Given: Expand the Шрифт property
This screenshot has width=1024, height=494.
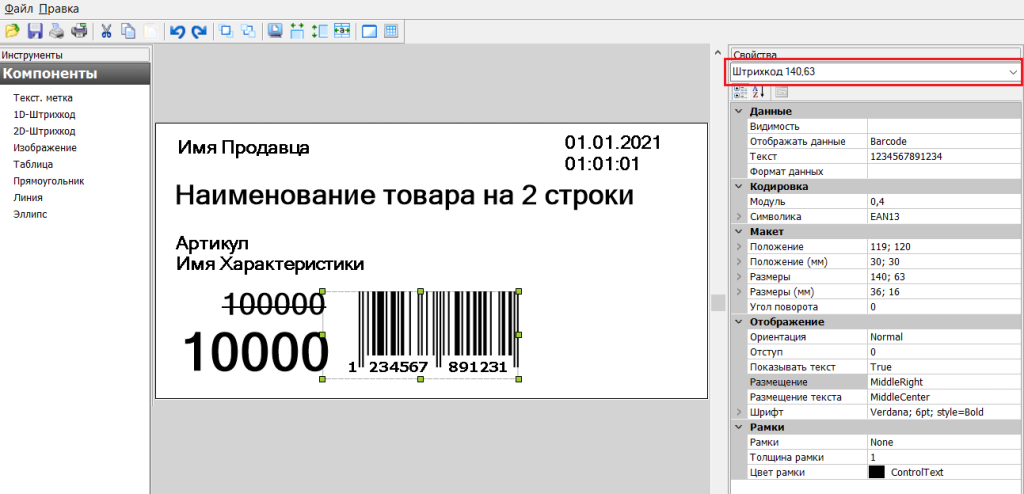Looking at the screenshot, I should pyautogui.click(x=739, y=412).
